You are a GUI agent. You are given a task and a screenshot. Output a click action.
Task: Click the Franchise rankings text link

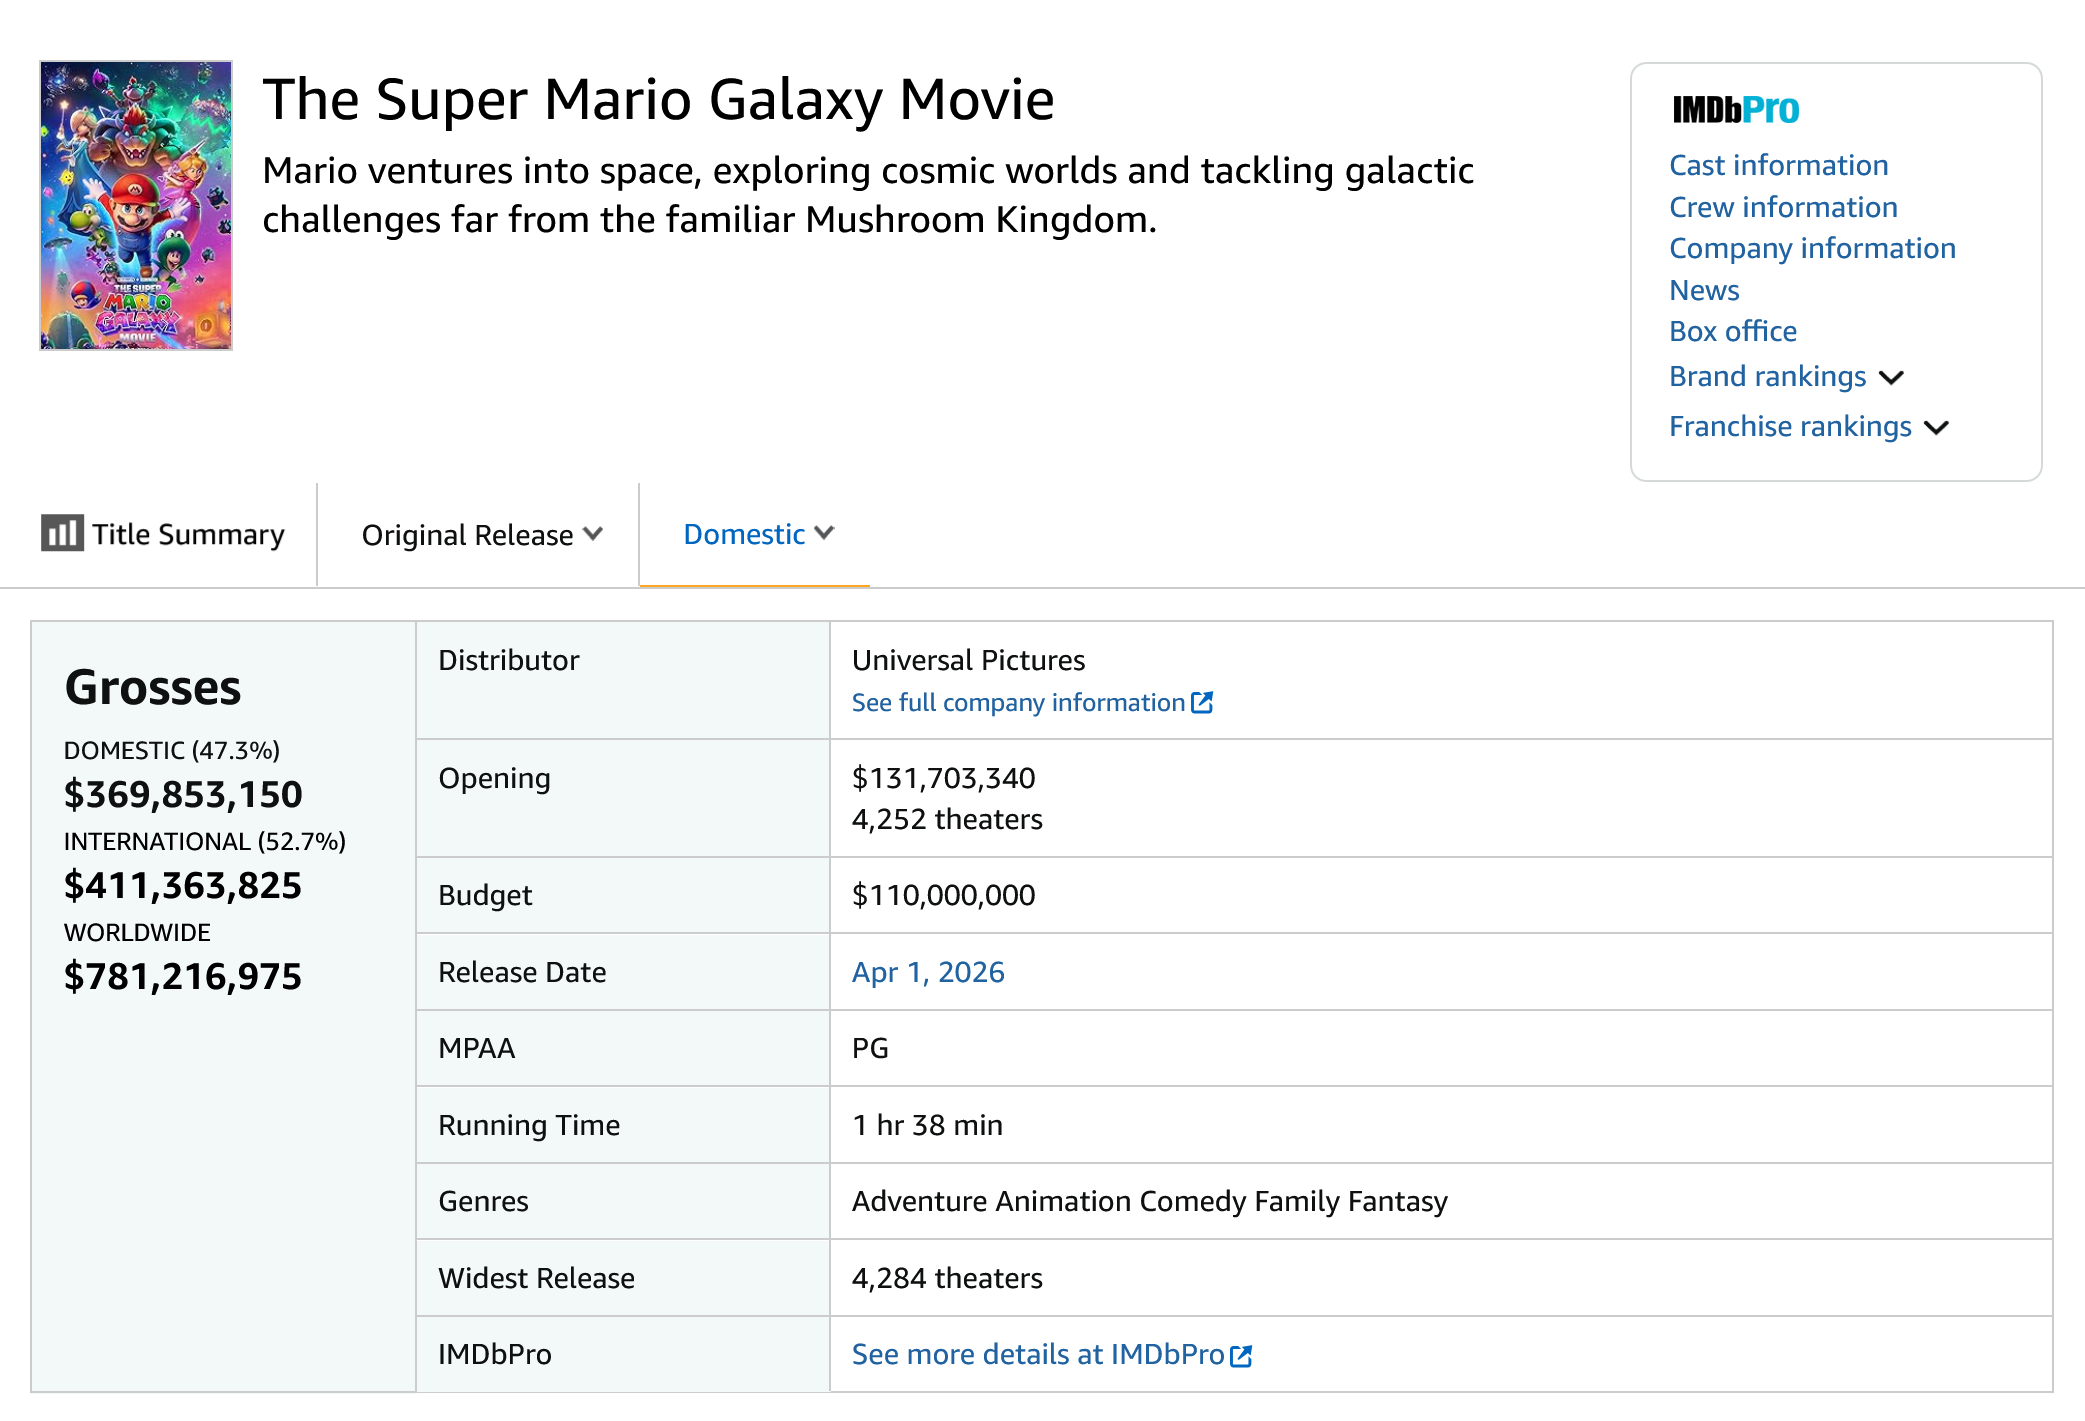pyautogui.click(x=1789, y=426)
